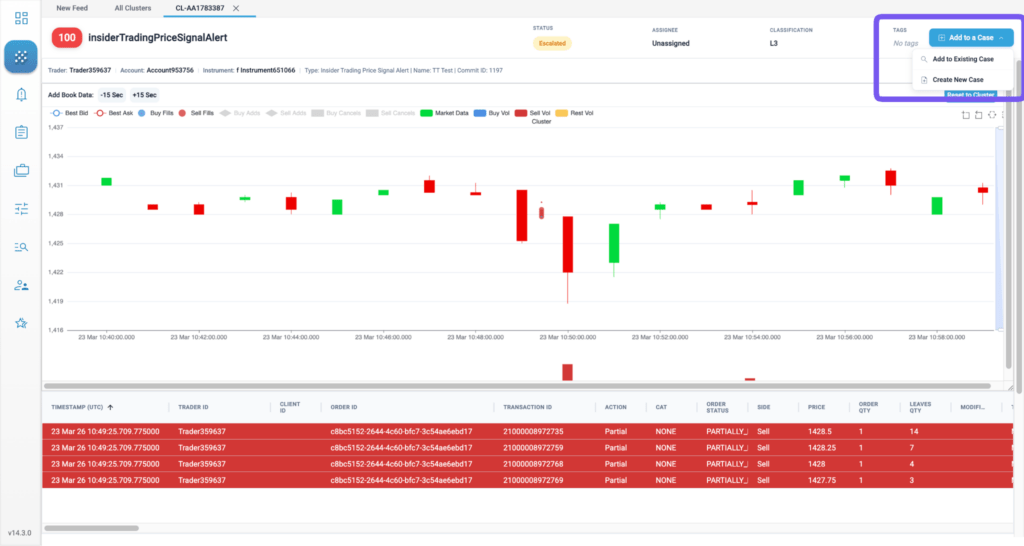
Task: Switch to the New Feed tab
Action: tap(72, 8)
